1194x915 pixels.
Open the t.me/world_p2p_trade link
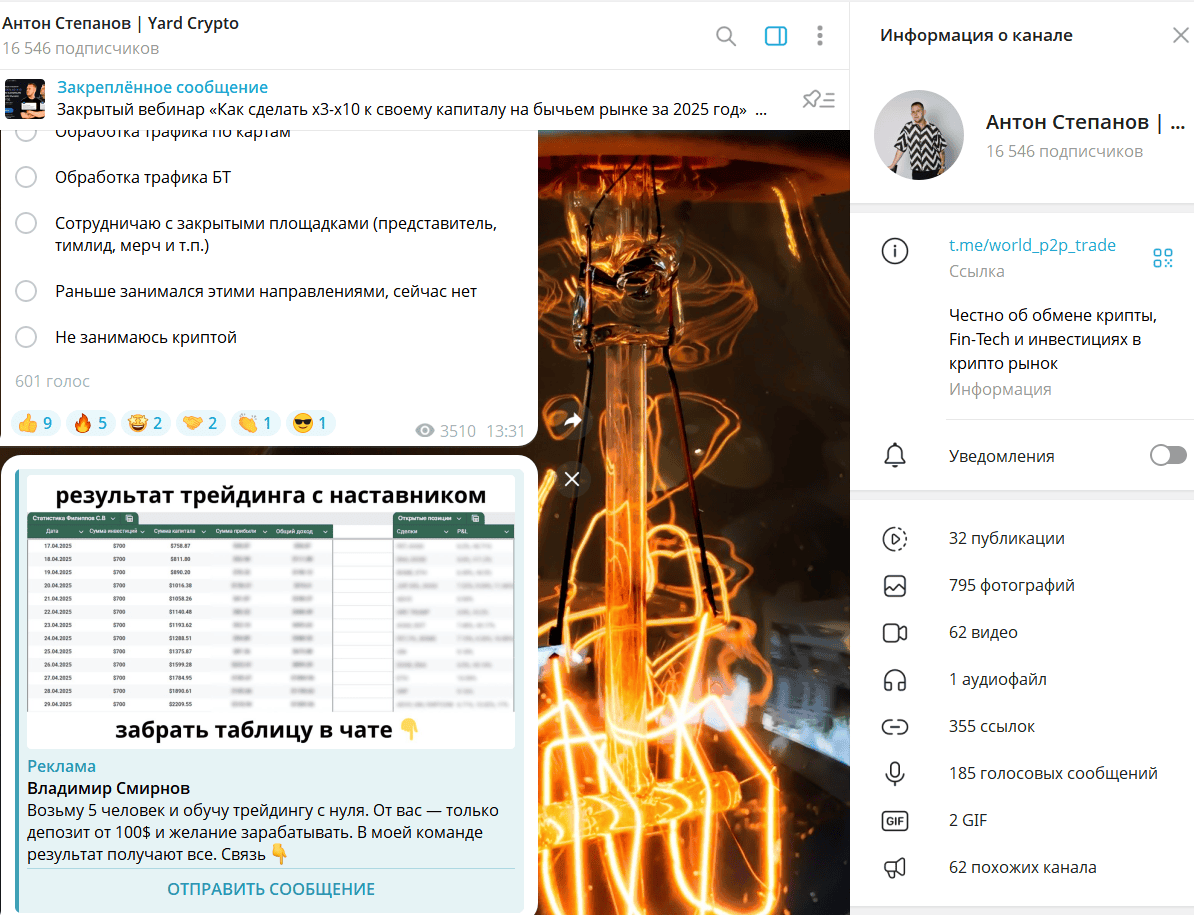1032,245
